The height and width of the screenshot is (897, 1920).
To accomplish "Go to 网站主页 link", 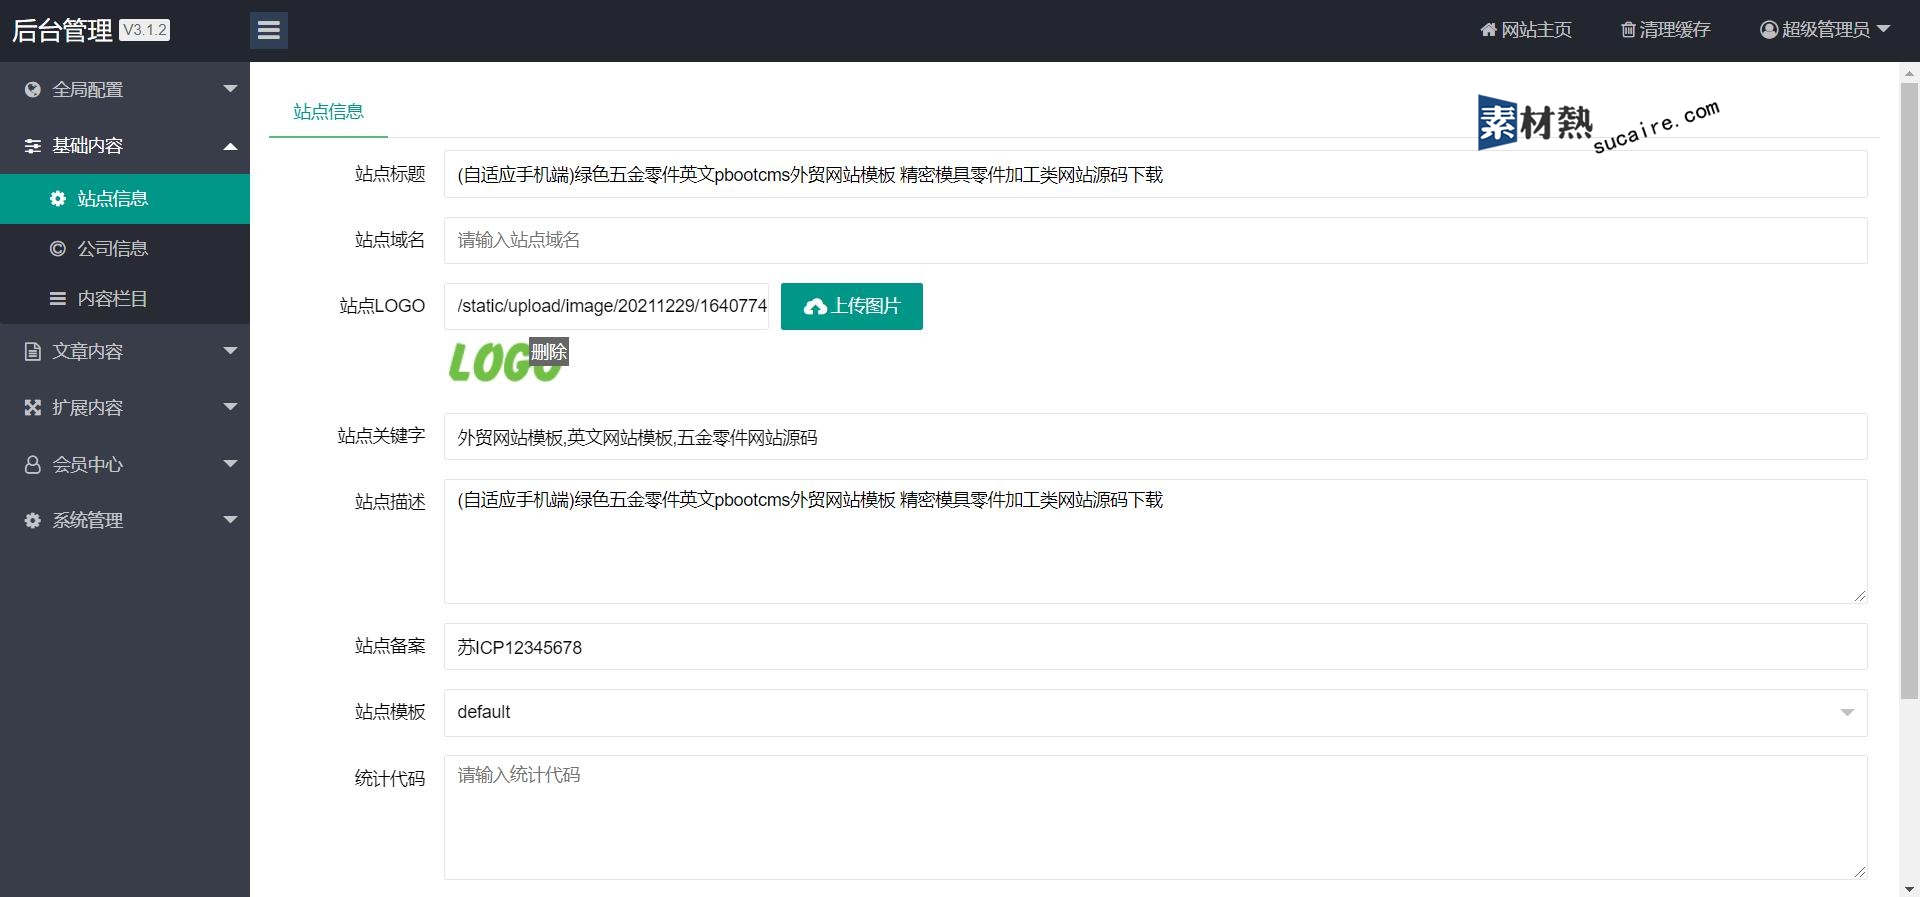I will tap(1526, 30).
